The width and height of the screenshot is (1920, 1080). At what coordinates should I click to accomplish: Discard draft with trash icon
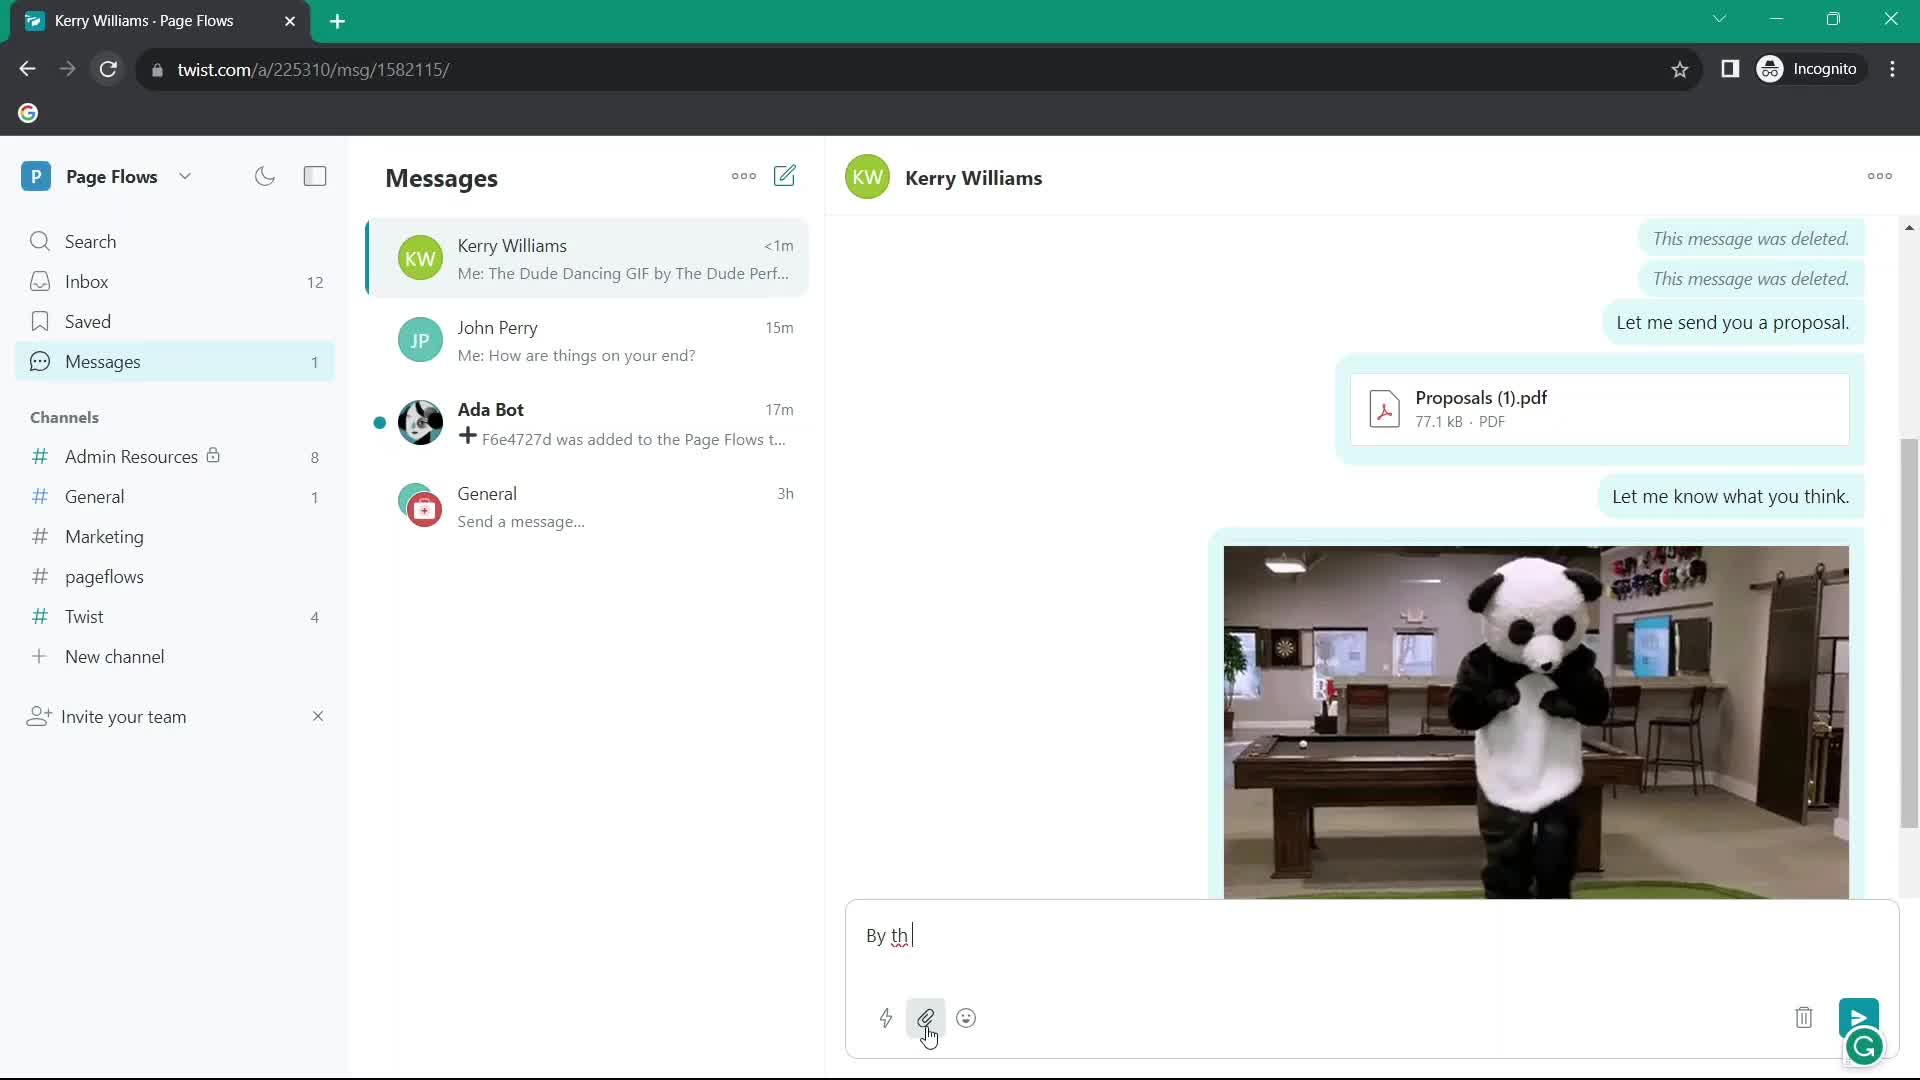[1803, 1018]
